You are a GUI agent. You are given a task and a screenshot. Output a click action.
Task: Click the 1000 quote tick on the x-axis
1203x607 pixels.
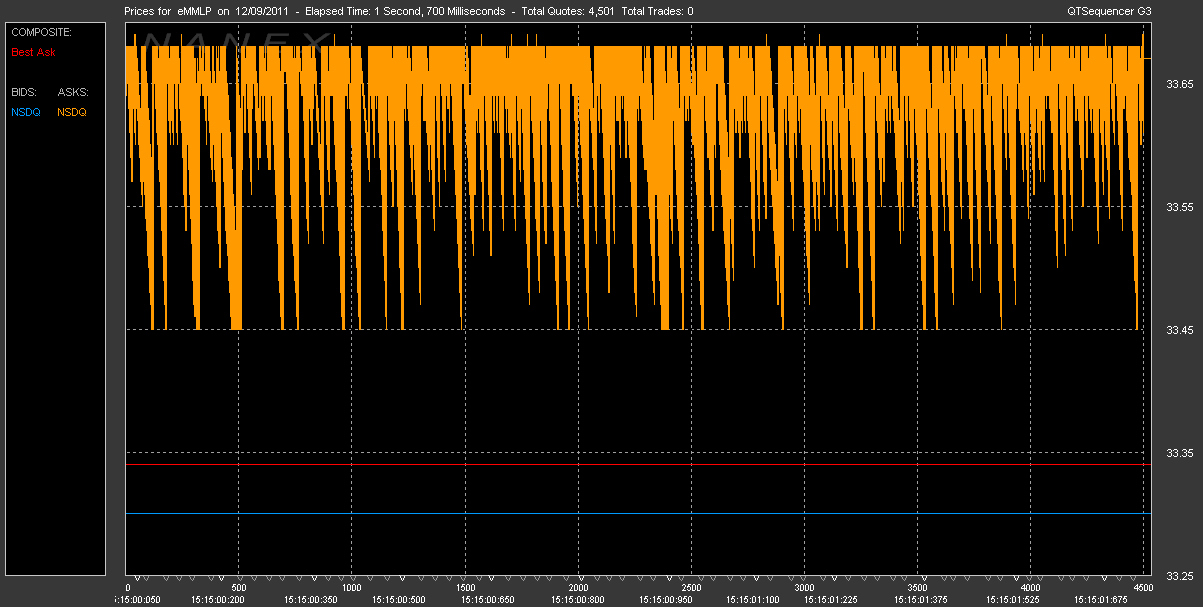[351, 588]
